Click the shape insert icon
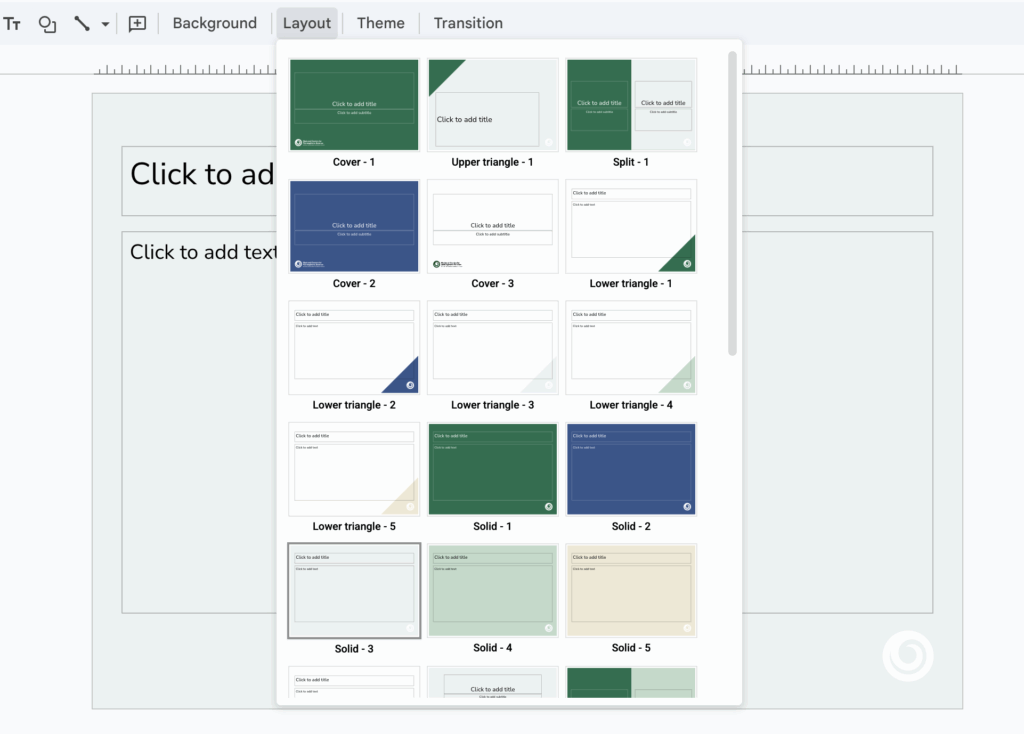This screenshot has width=1024, height=734. tap(47, 23)
